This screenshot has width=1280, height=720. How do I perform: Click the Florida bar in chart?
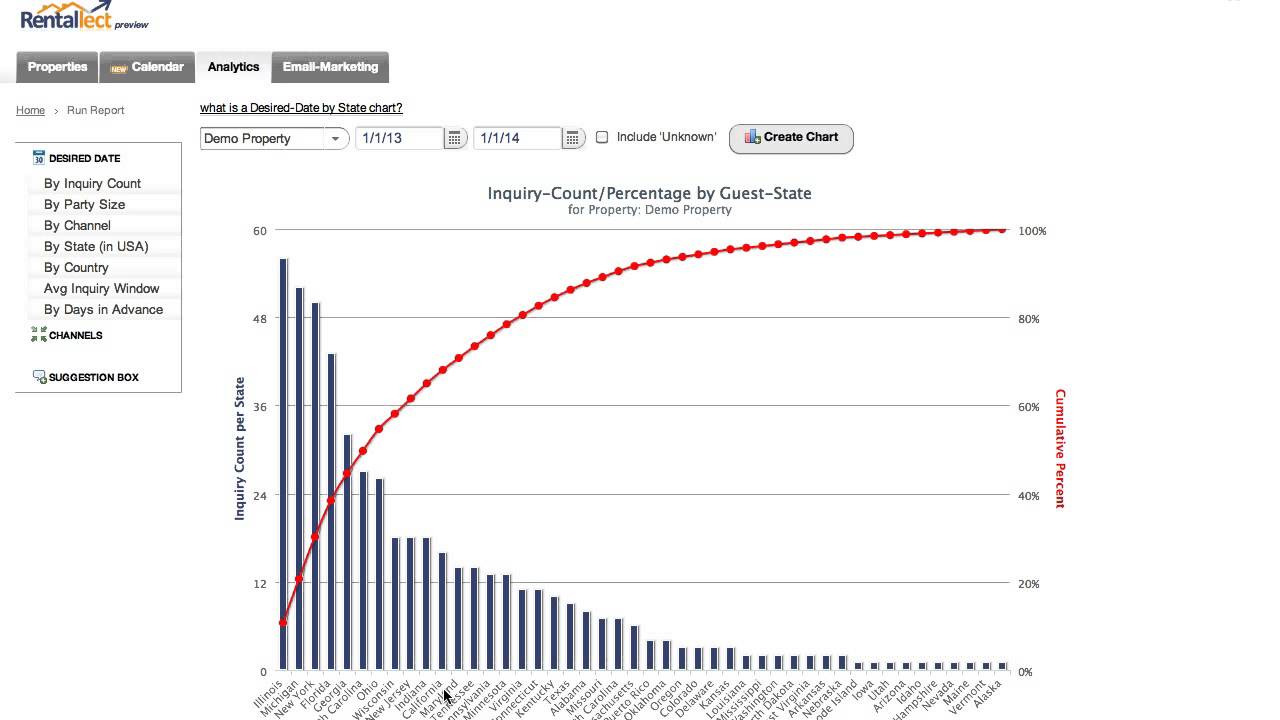click(331, 511)
